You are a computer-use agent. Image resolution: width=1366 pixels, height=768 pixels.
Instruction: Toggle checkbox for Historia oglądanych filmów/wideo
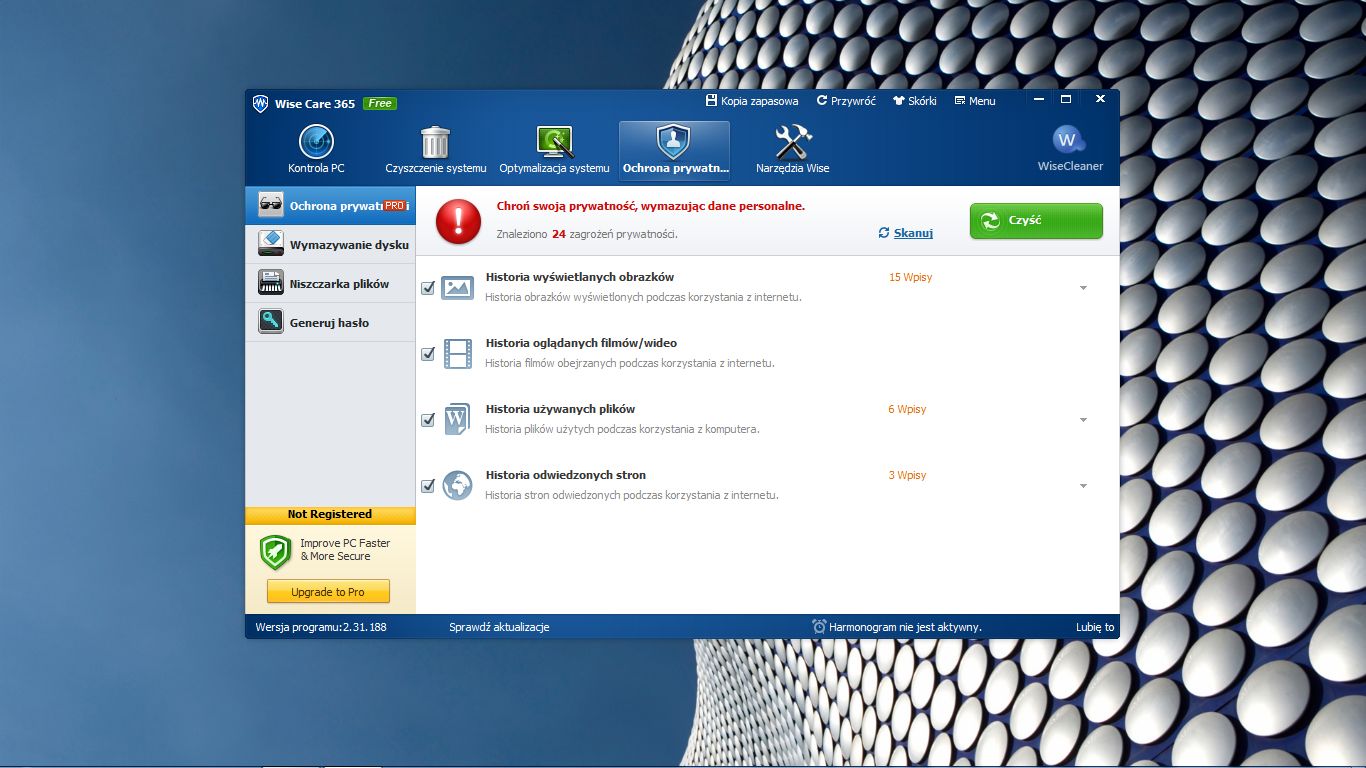point(428,354)
